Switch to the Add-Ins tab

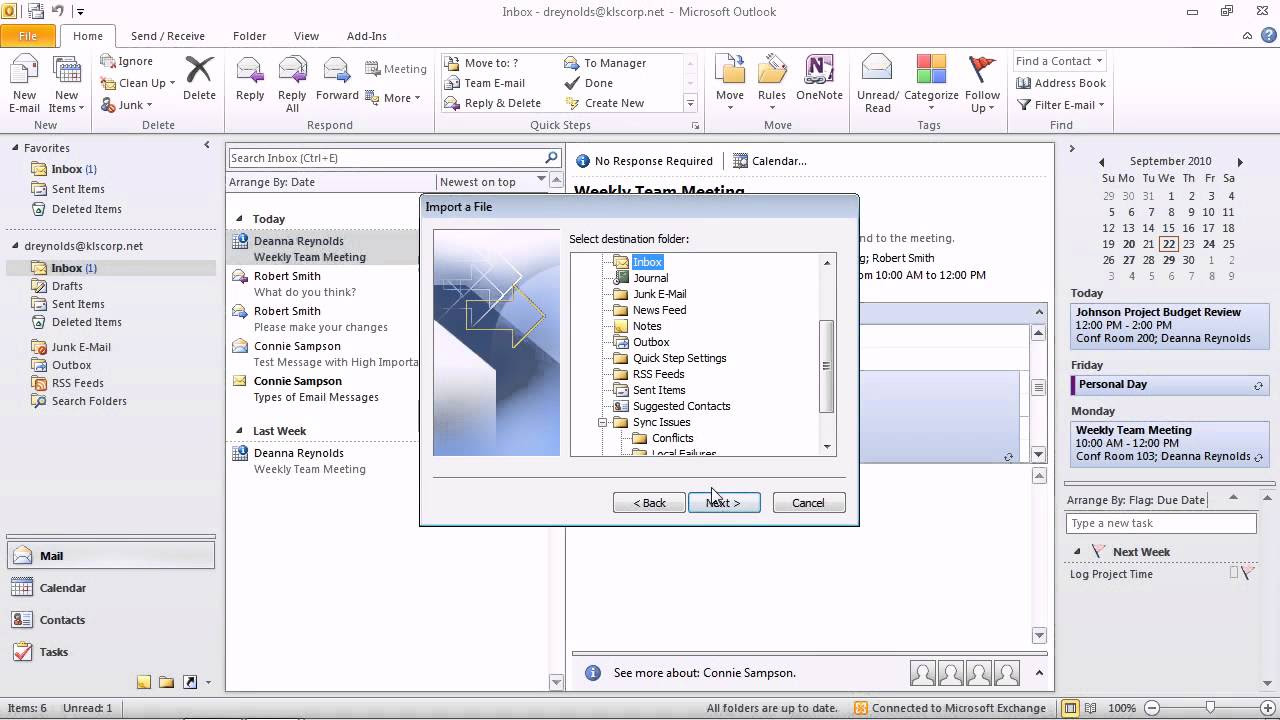[366, 36]
